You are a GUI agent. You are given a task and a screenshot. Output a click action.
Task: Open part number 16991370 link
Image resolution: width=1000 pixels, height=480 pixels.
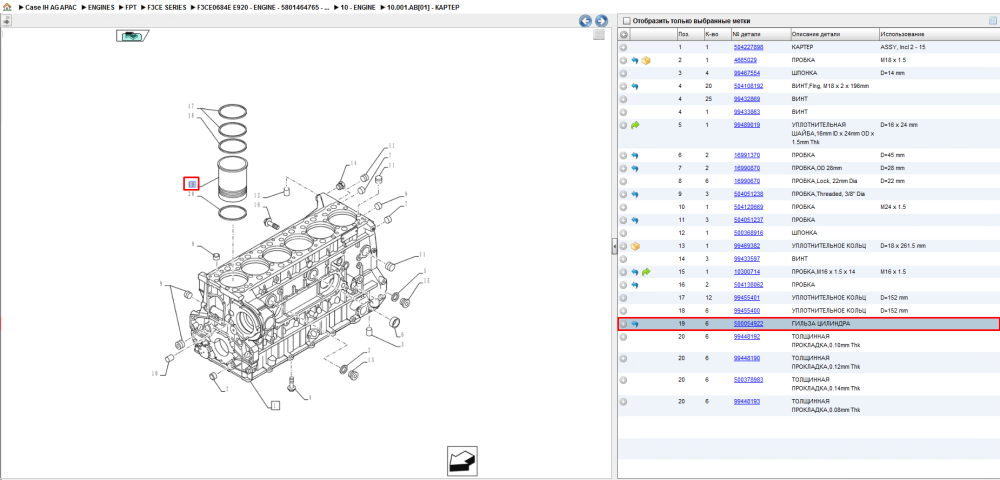[747, 156]
